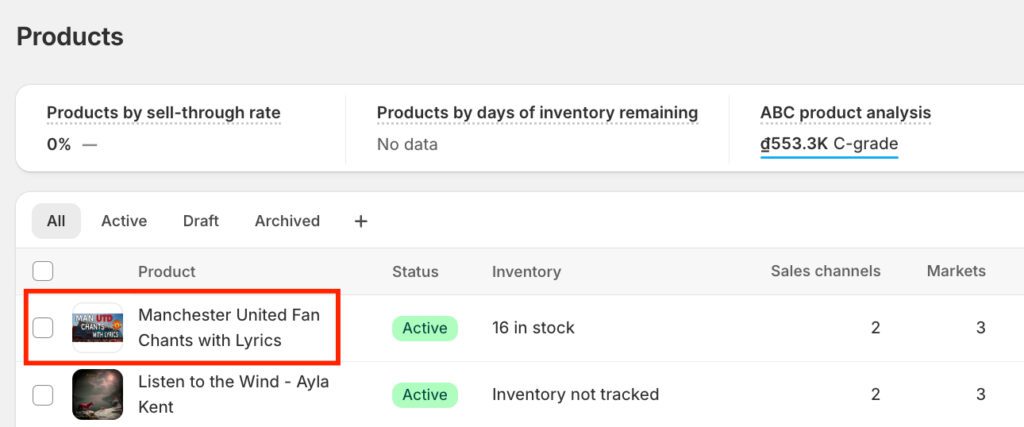1024x427 pixels.
Task: Open the Archived products tab
Action: click(287, 221)
